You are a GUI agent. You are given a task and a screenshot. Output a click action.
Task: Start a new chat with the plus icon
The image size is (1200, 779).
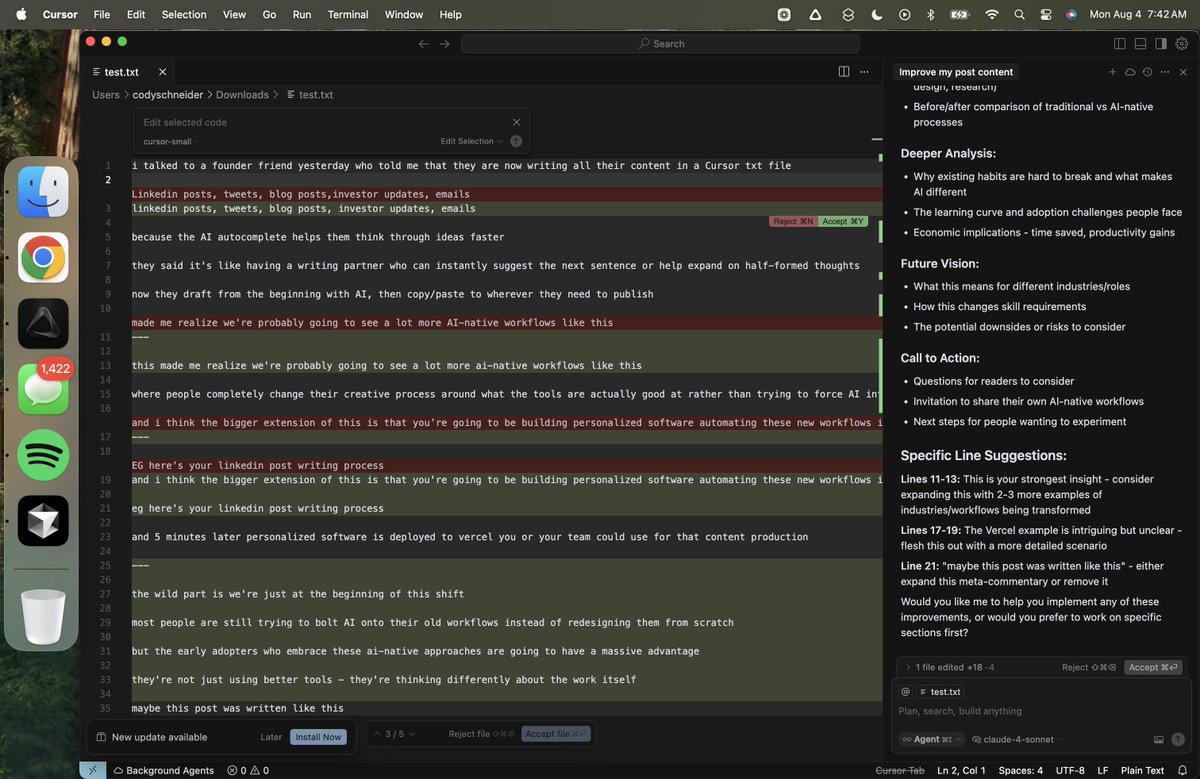point(1112,72)
